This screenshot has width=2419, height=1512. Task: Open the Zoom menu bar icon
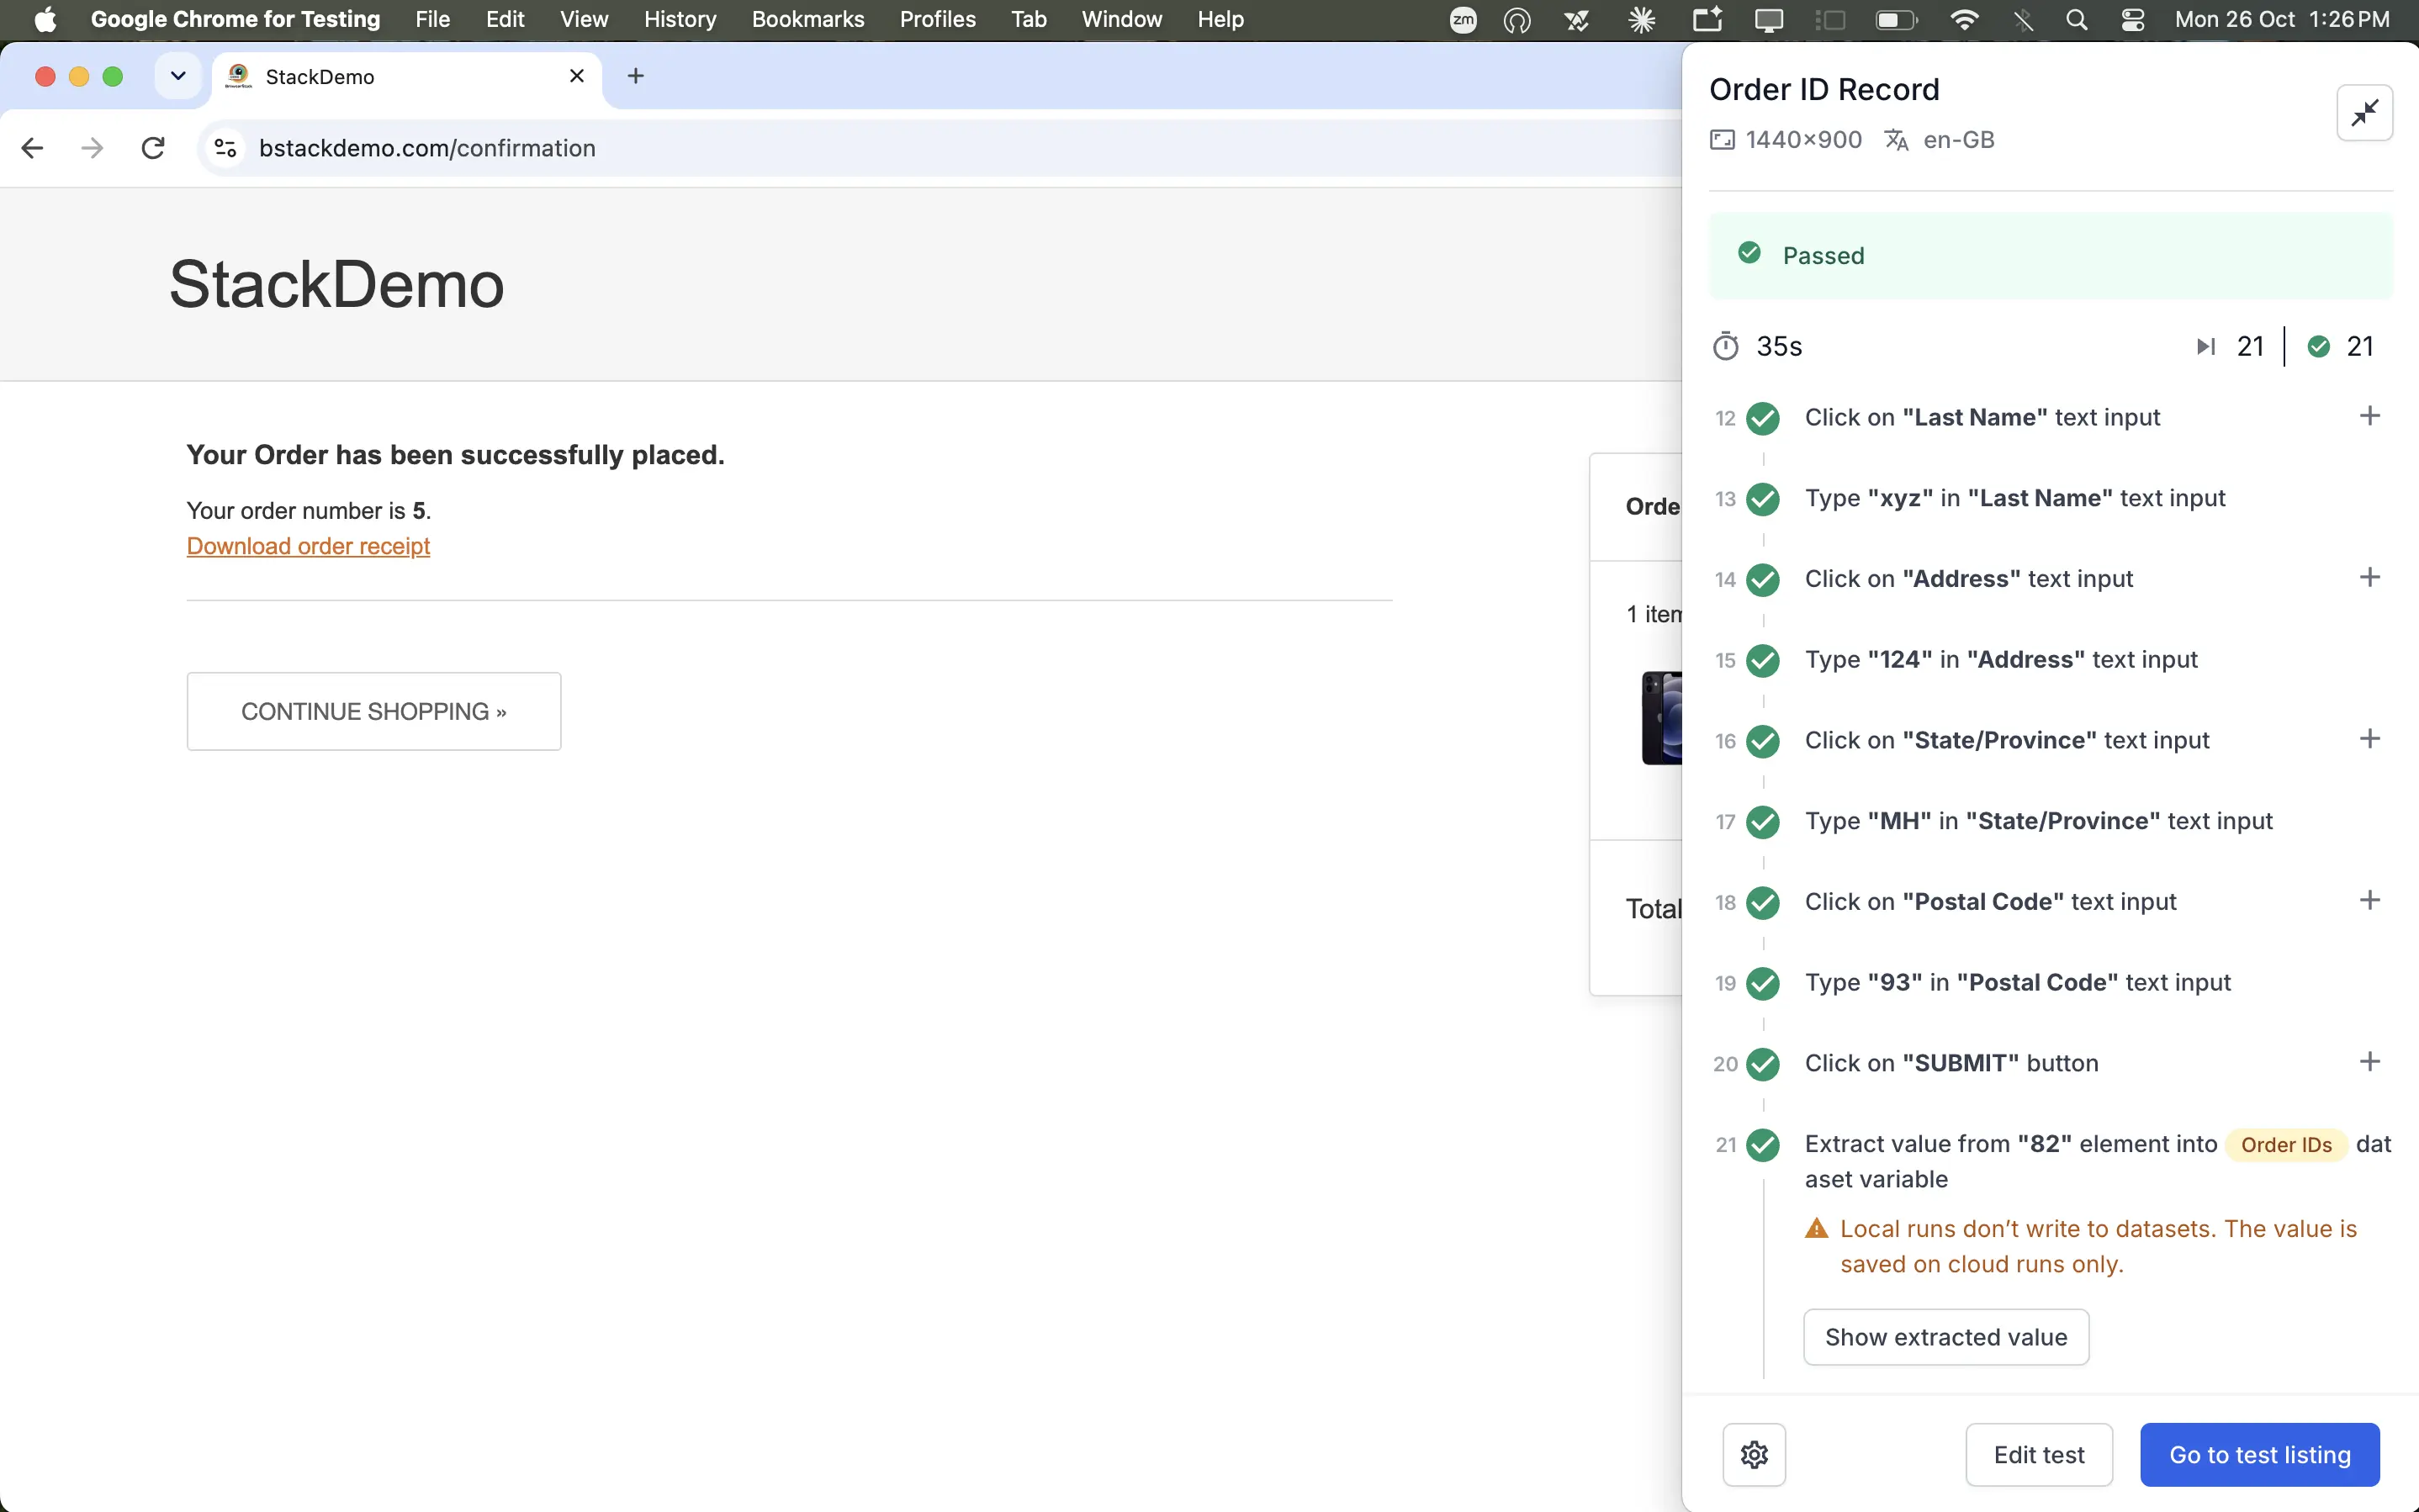(x=1463, y=20)
